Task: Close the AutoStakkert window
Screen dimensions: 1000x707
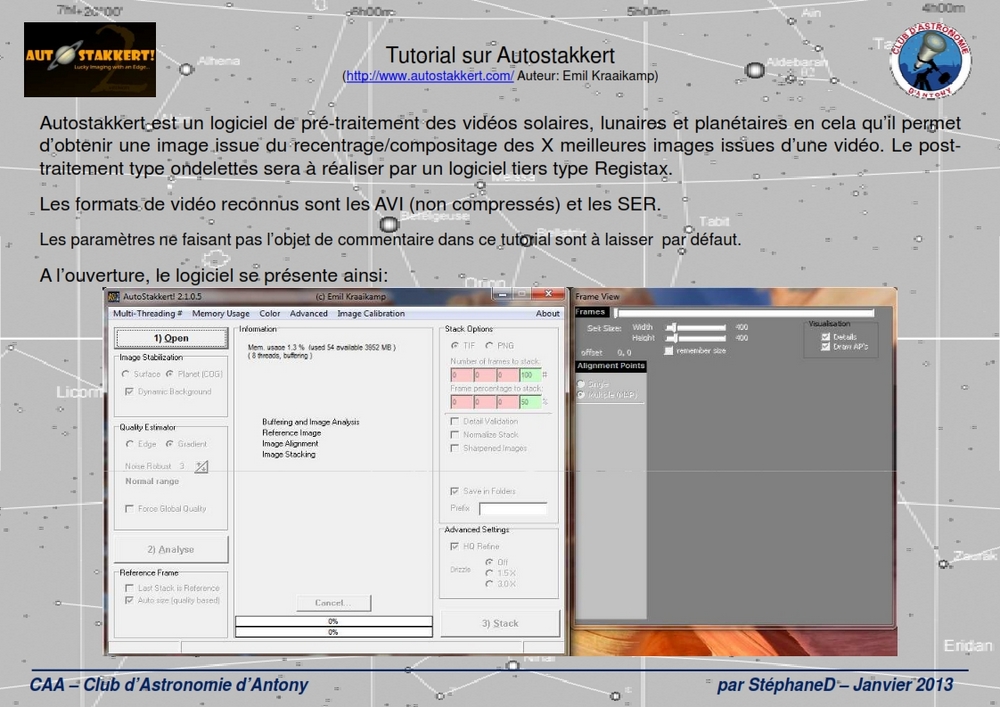Action: 548,294
